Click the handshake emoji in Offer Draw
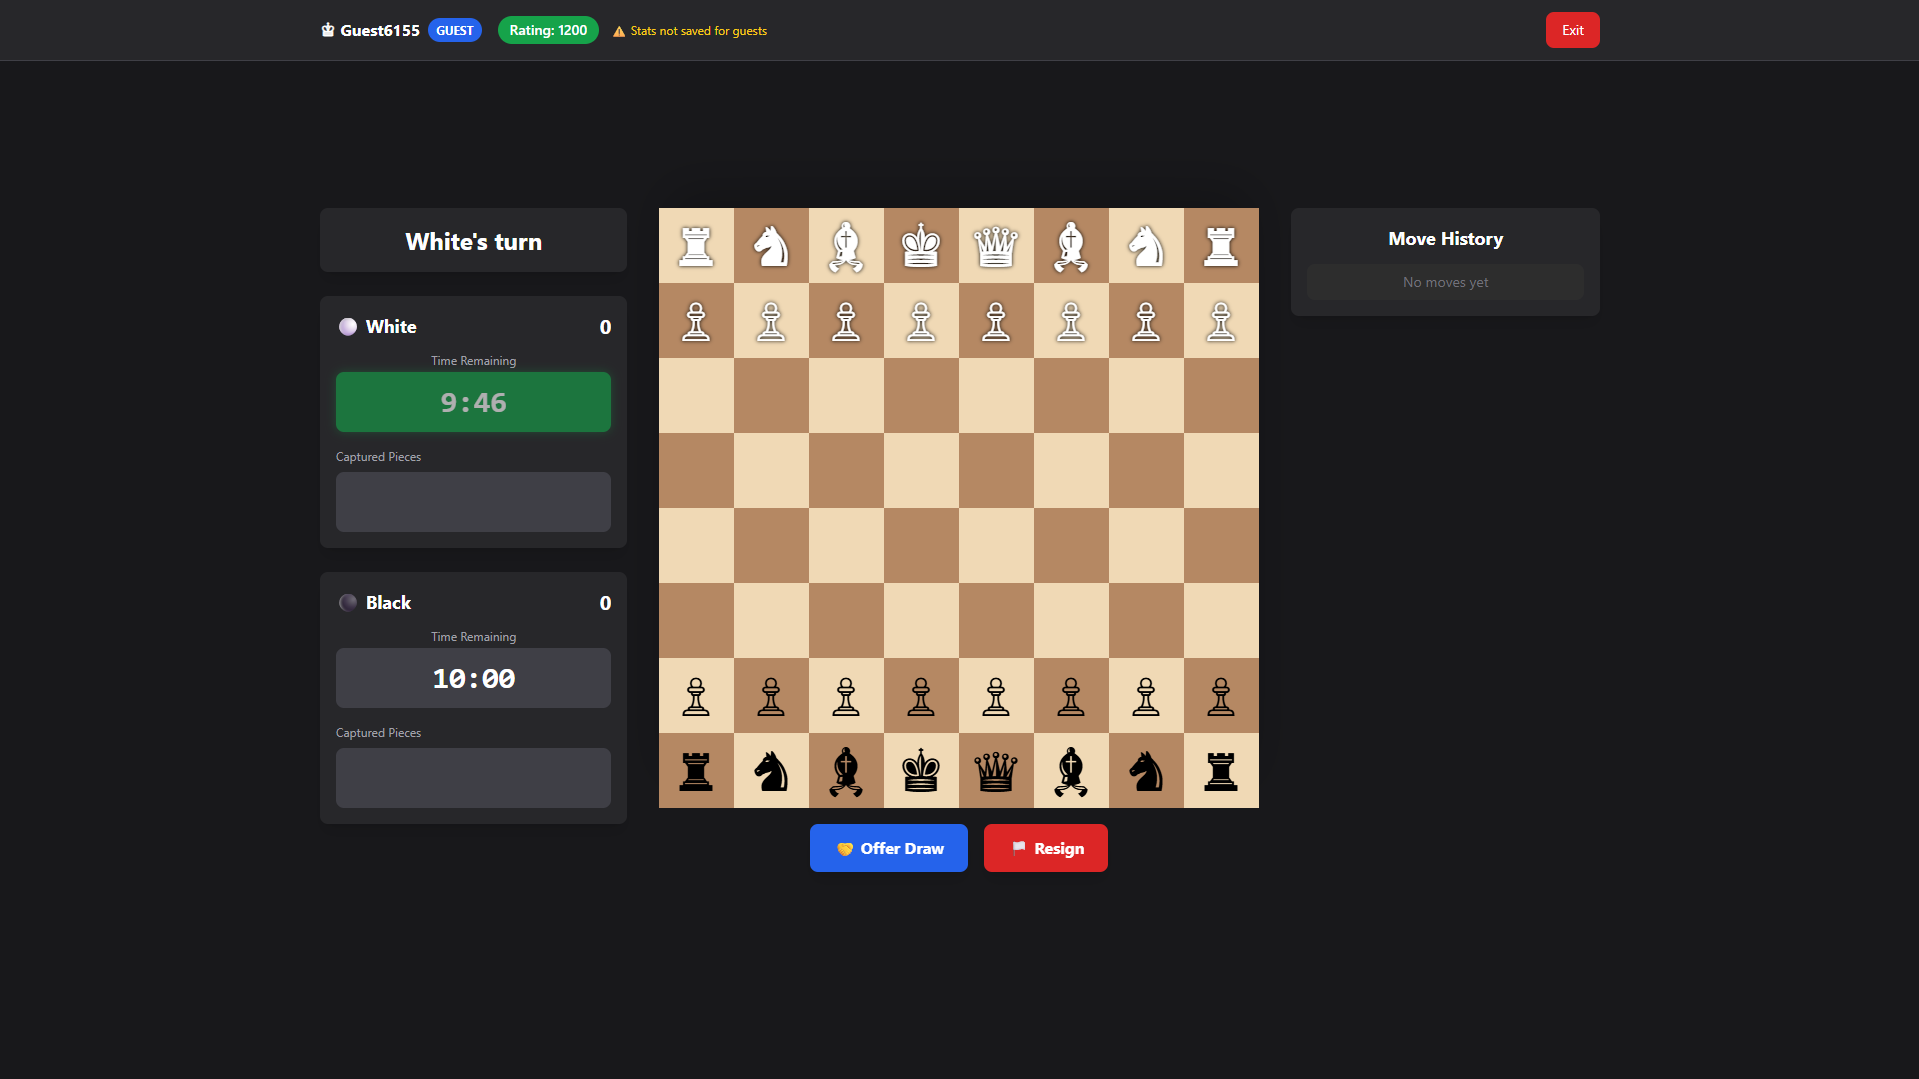 tap(846, 847)
